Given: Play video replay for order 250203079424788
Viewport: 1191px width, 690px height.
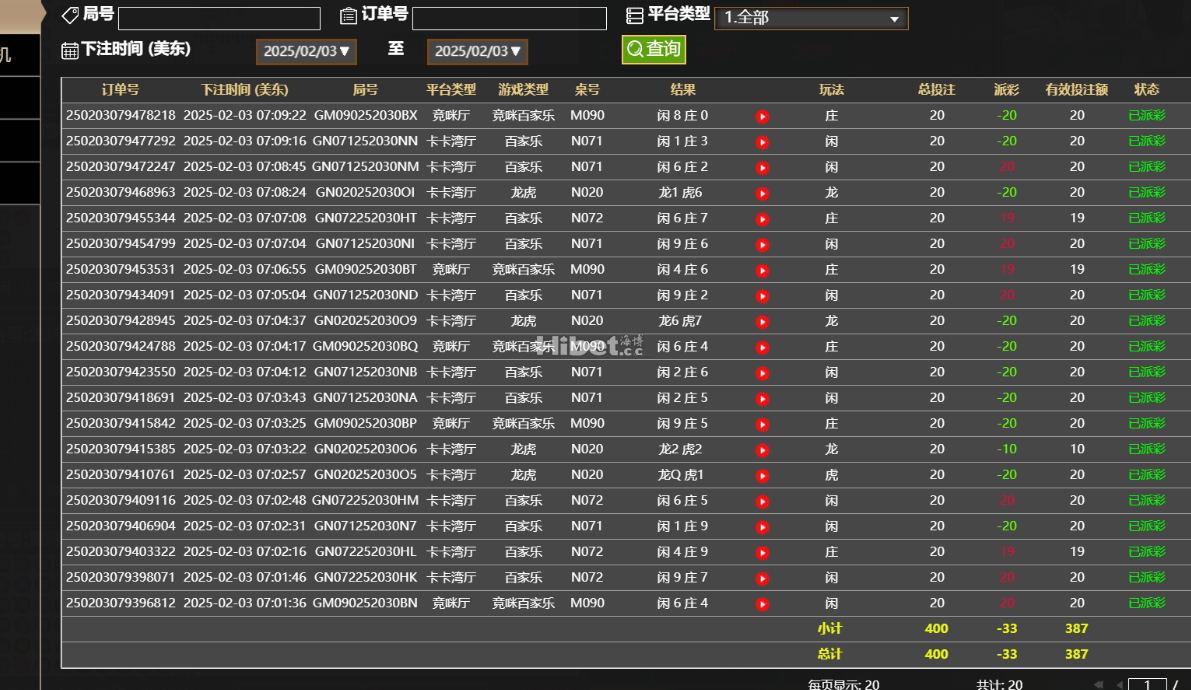Looking at the screenshot, I should [x=763, y=347].
